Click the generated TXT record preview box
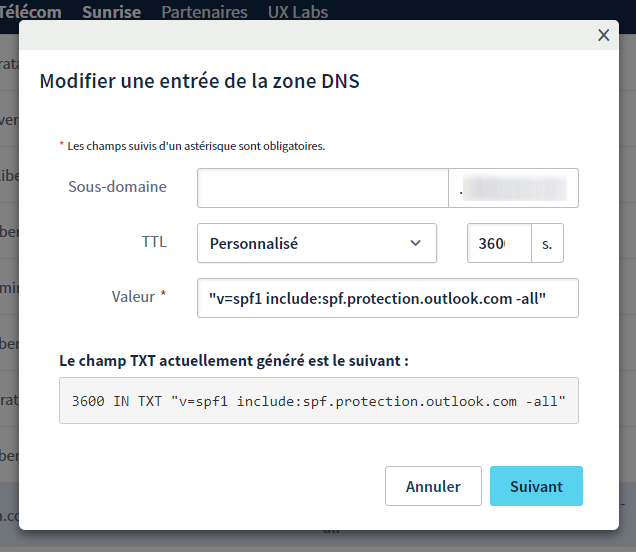 318,401
